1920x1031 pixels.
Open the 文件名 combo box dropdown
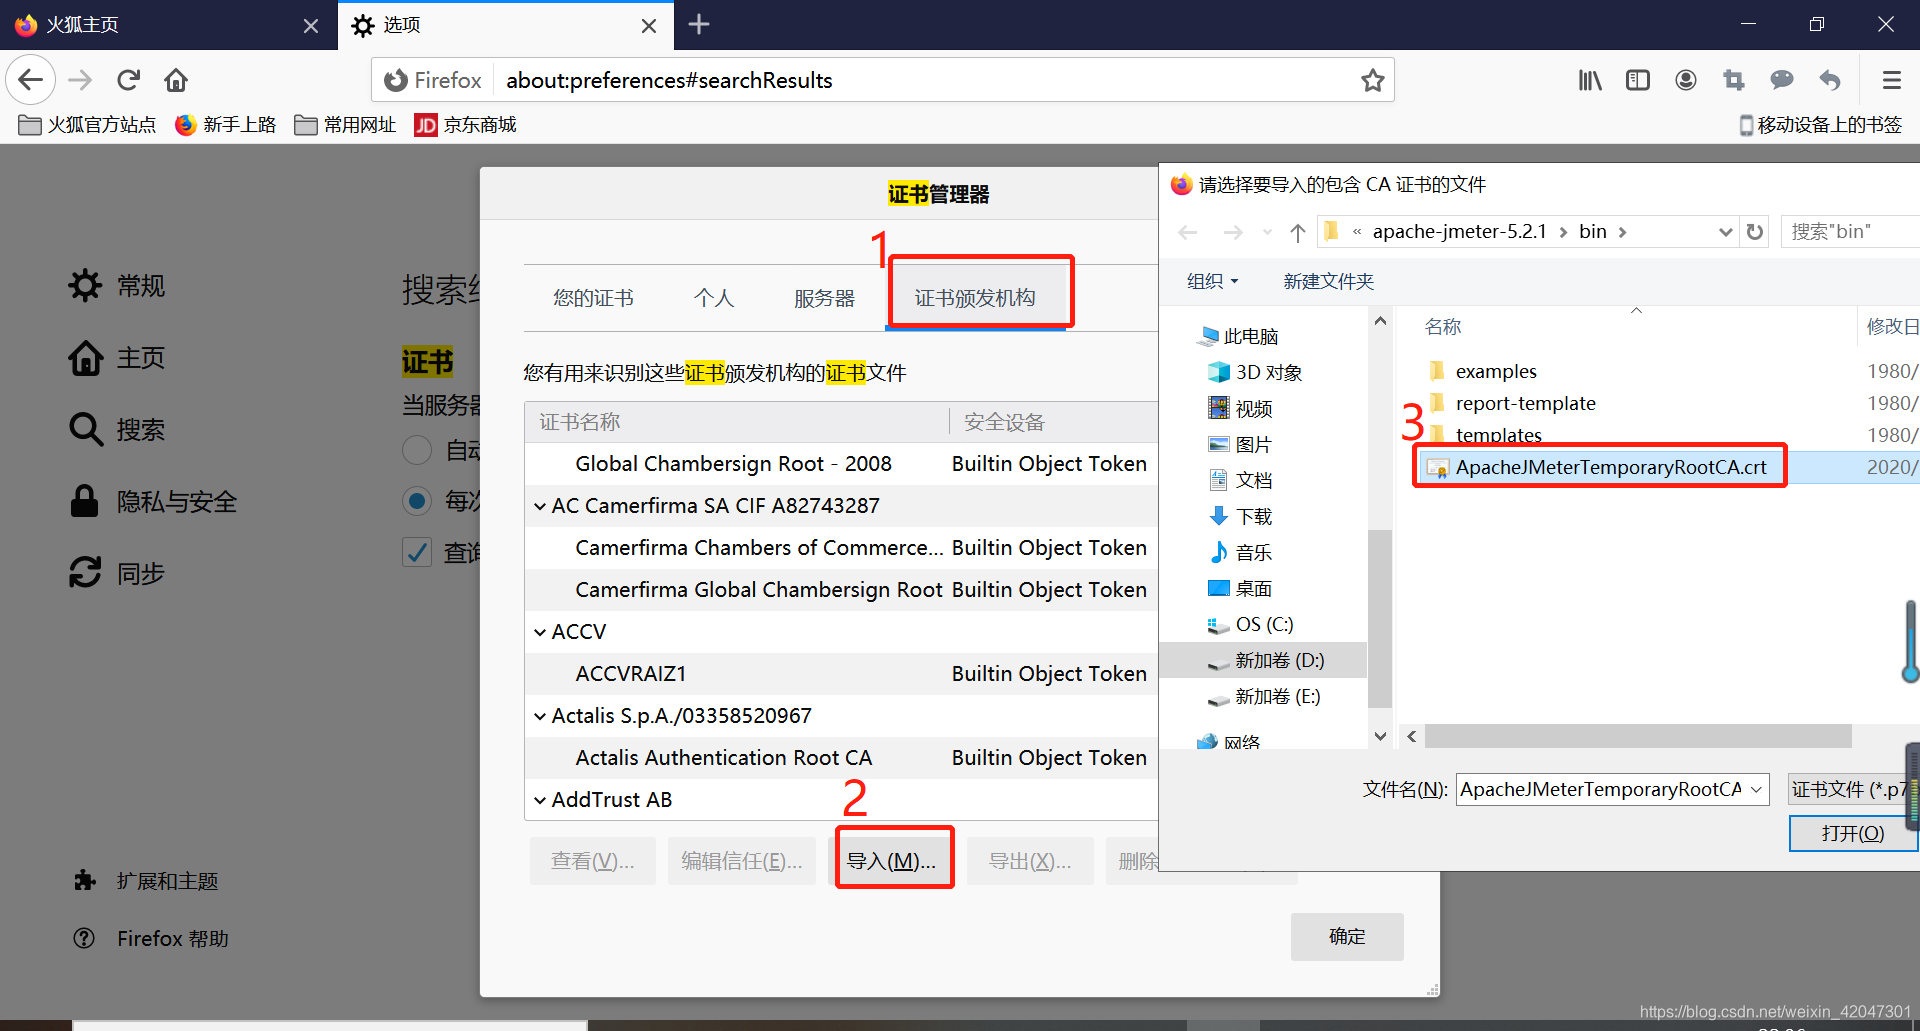click(1756, 789)
